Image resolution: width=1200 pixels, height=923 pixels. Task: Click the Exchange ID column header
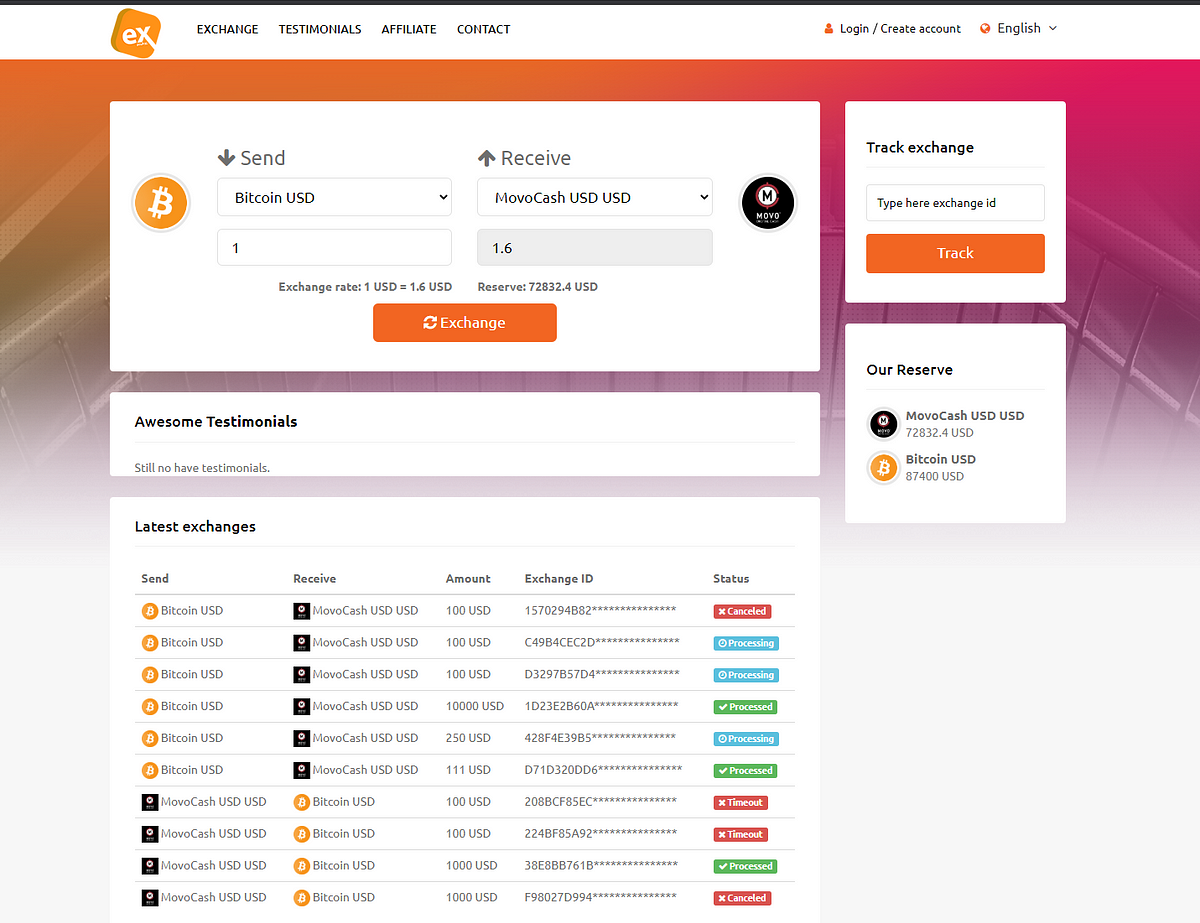click(559, 579)
